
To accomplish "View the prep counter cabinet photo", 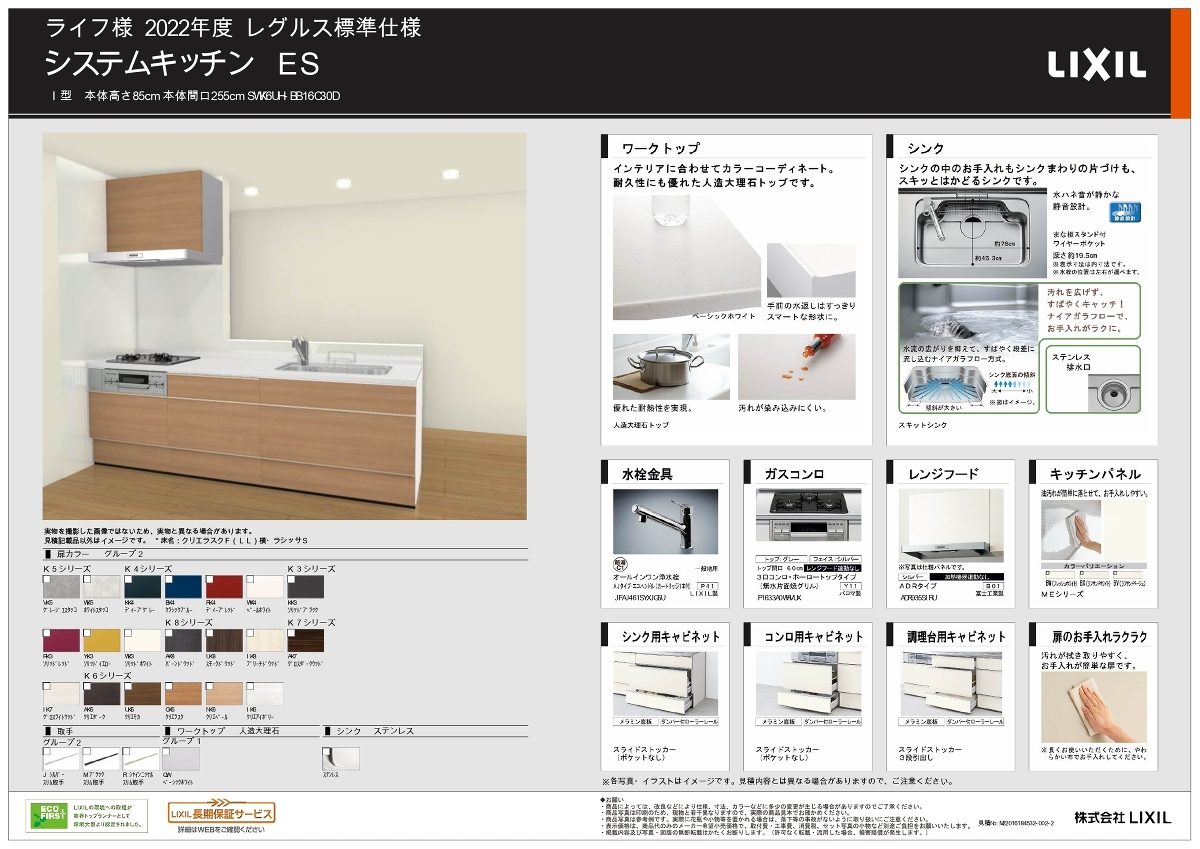I will (951, 684).
